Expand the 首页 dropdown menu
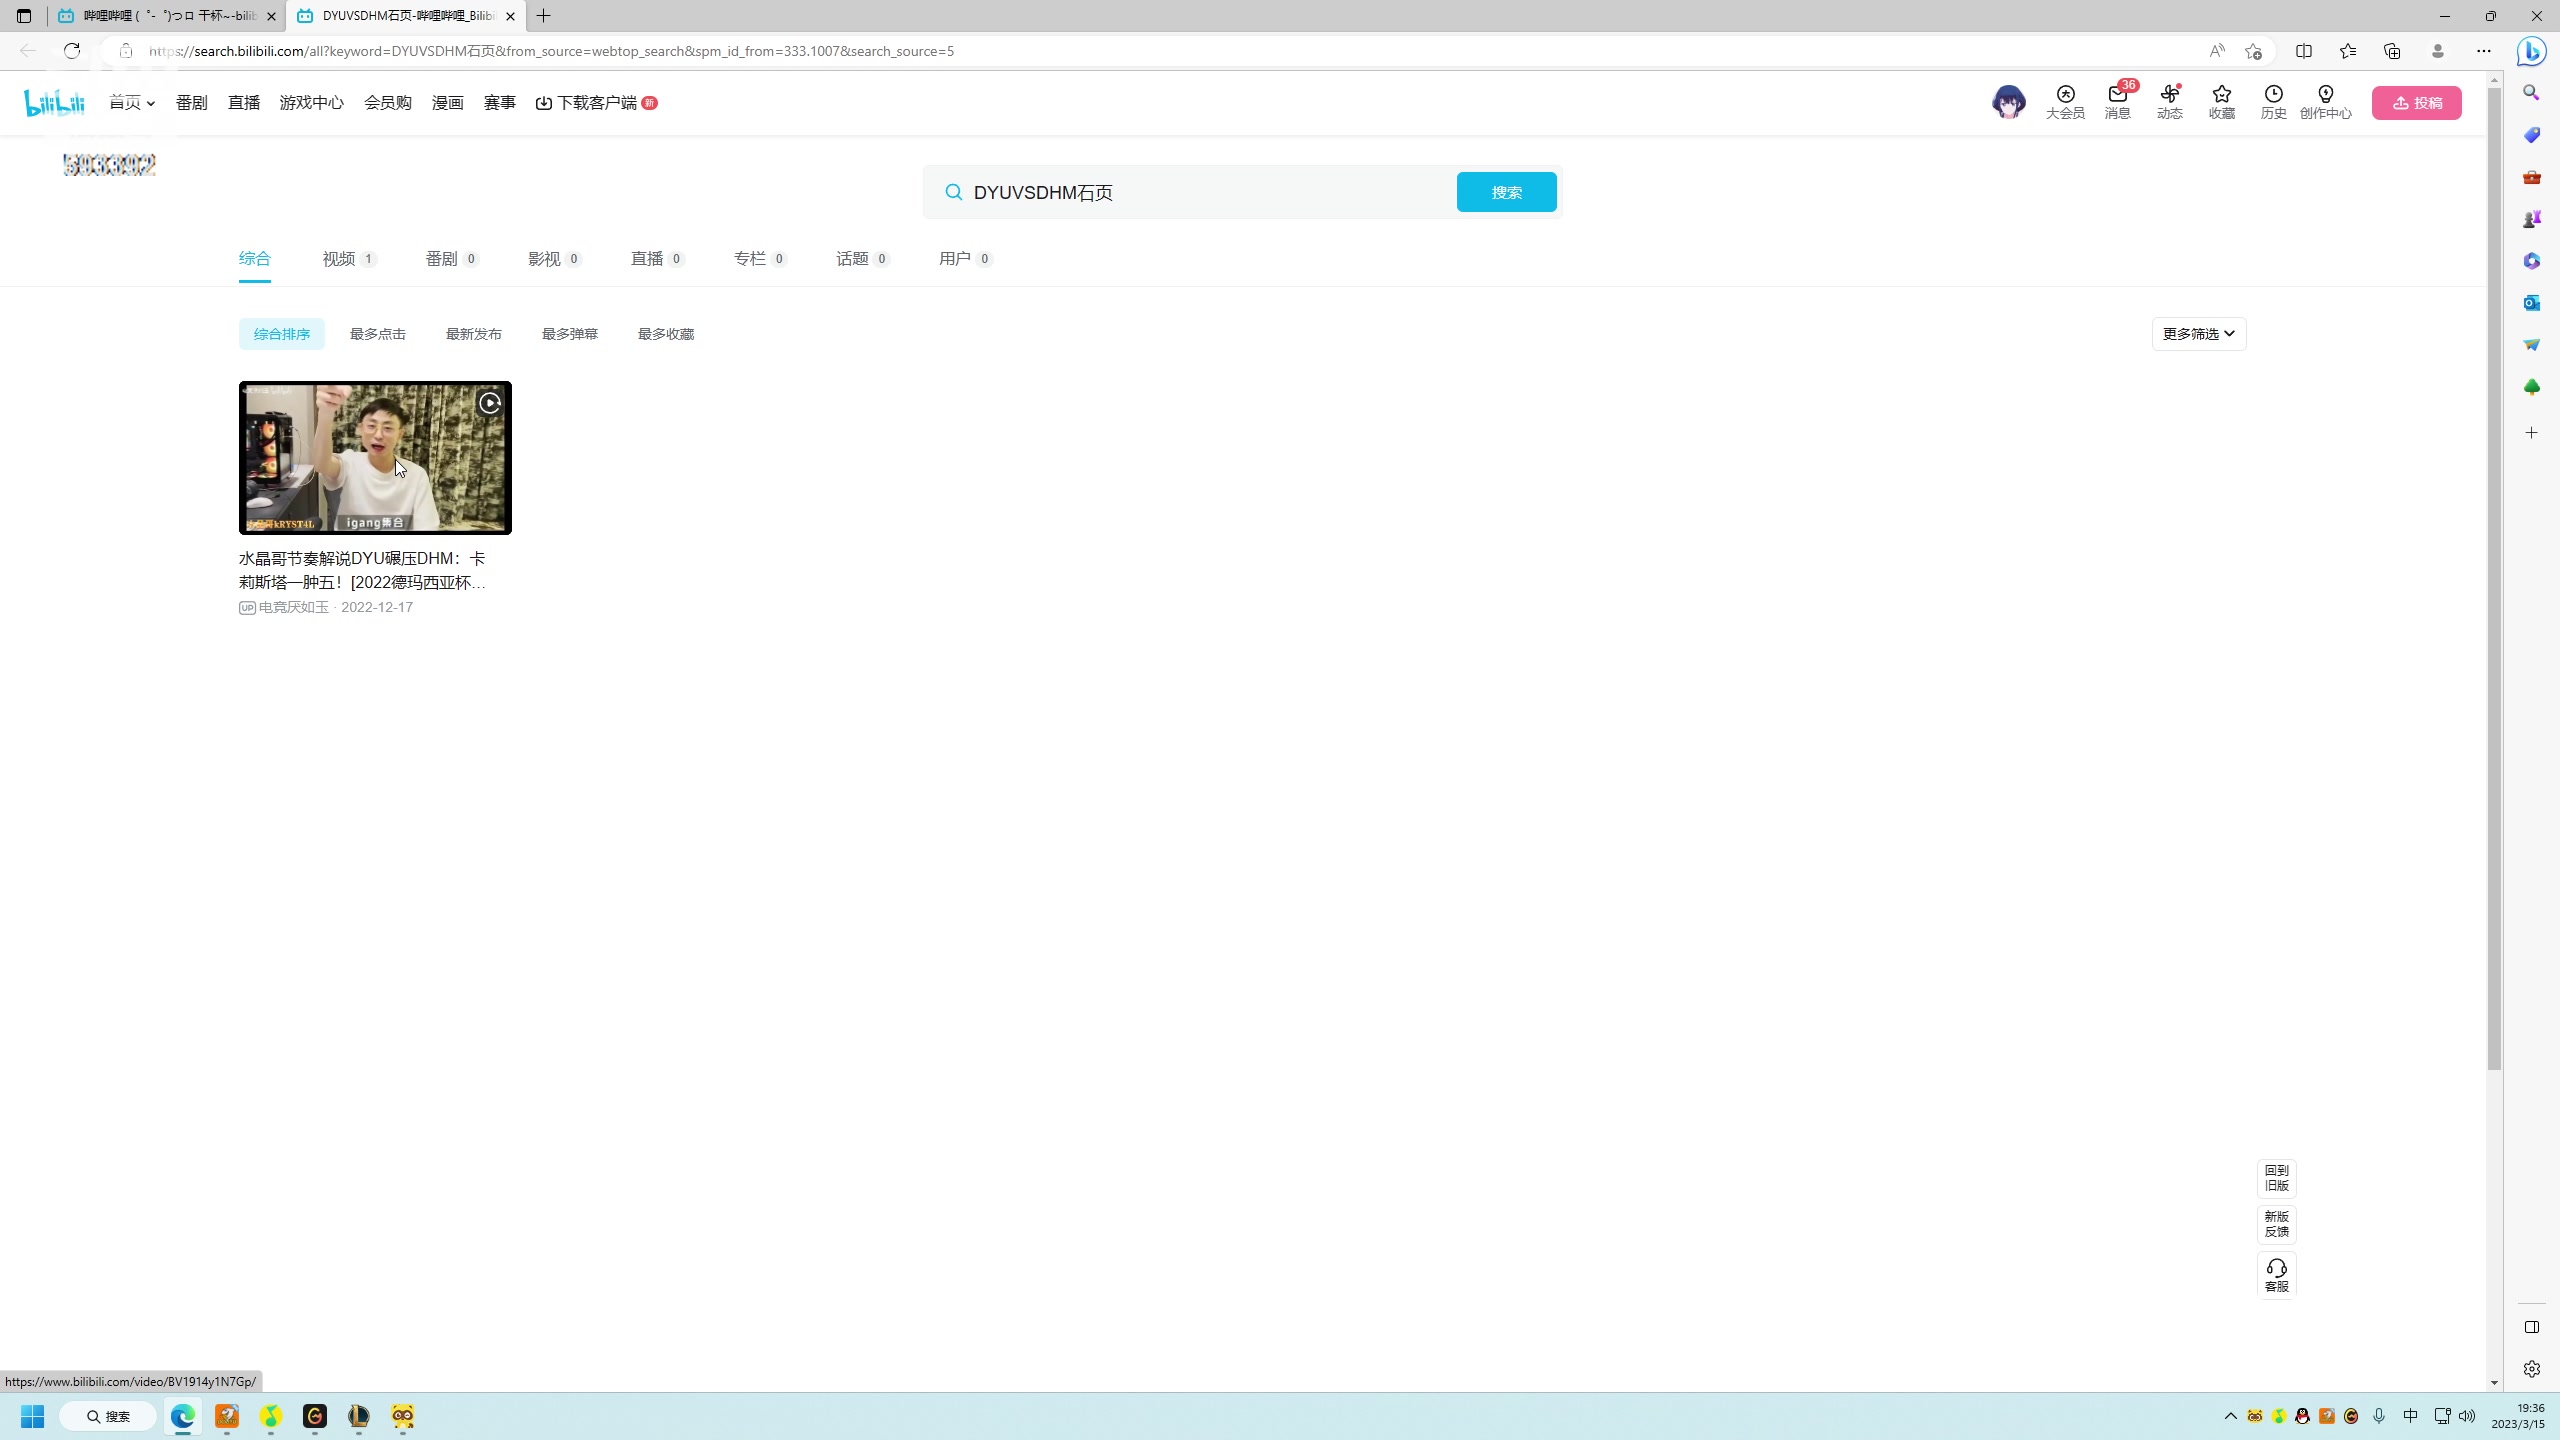This screenshot has height=1440, width=2560. click(x=132, y=102)
